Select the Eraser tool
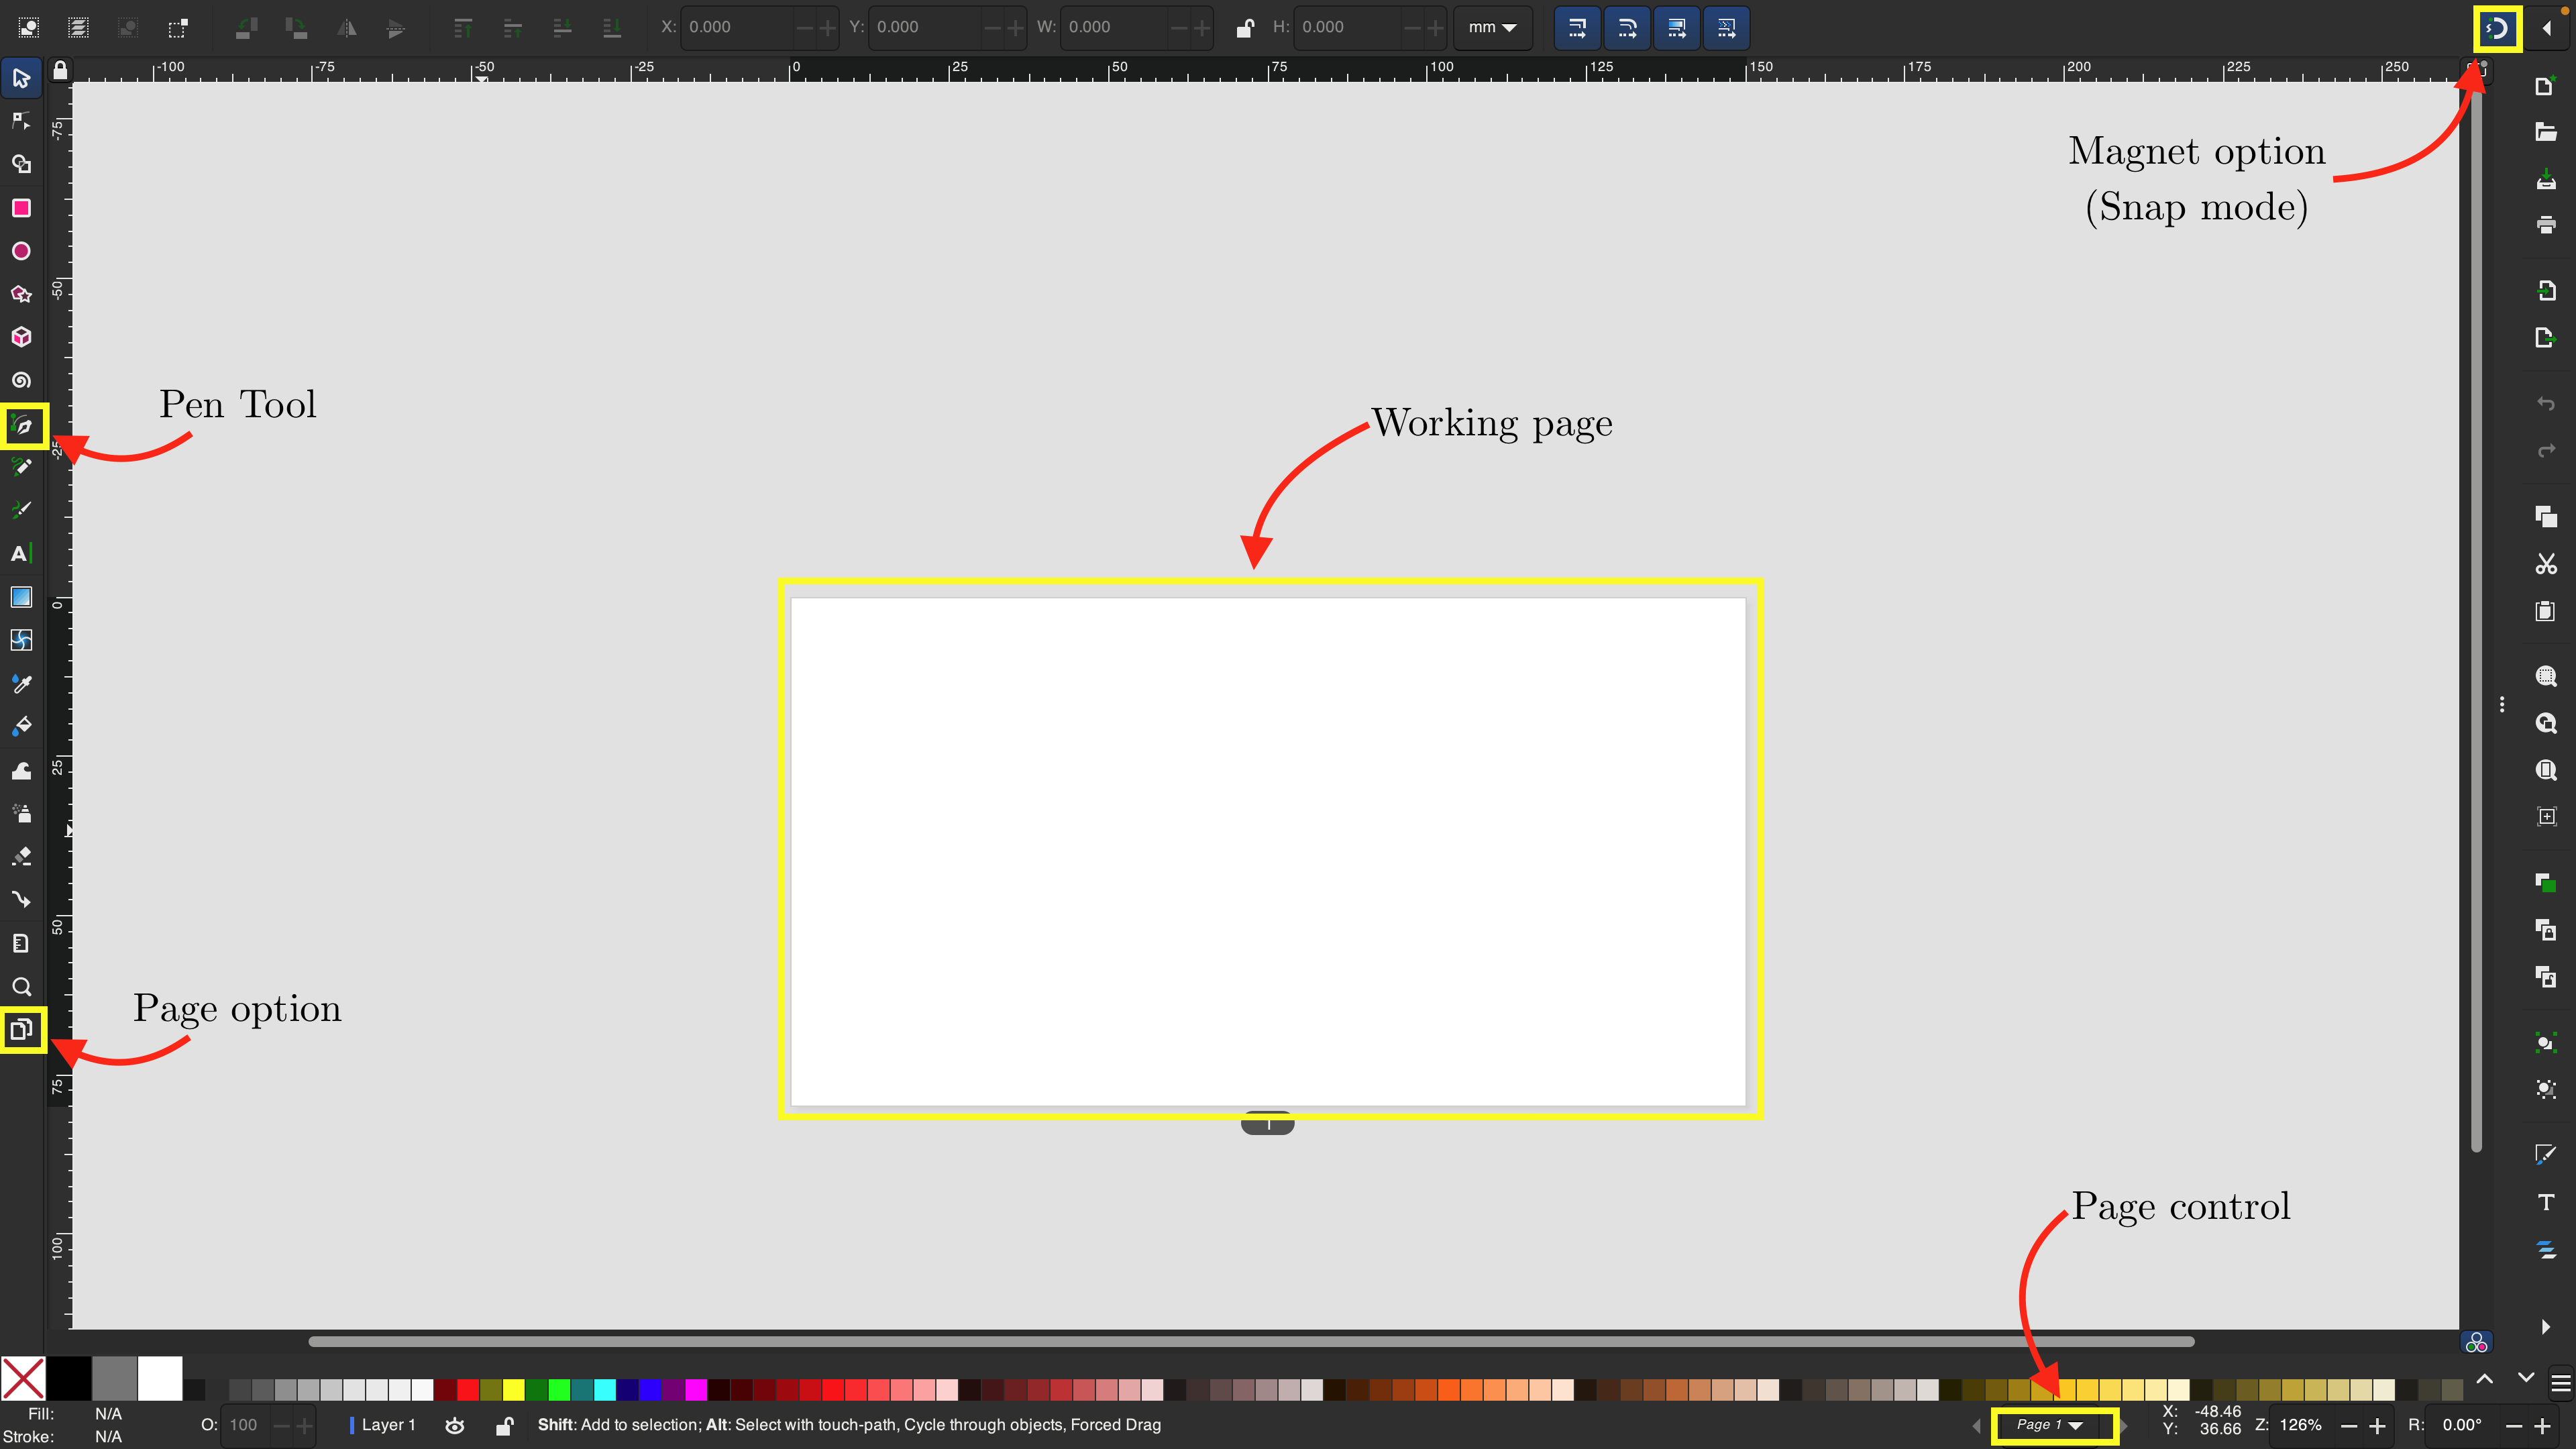 pos(21,856)
